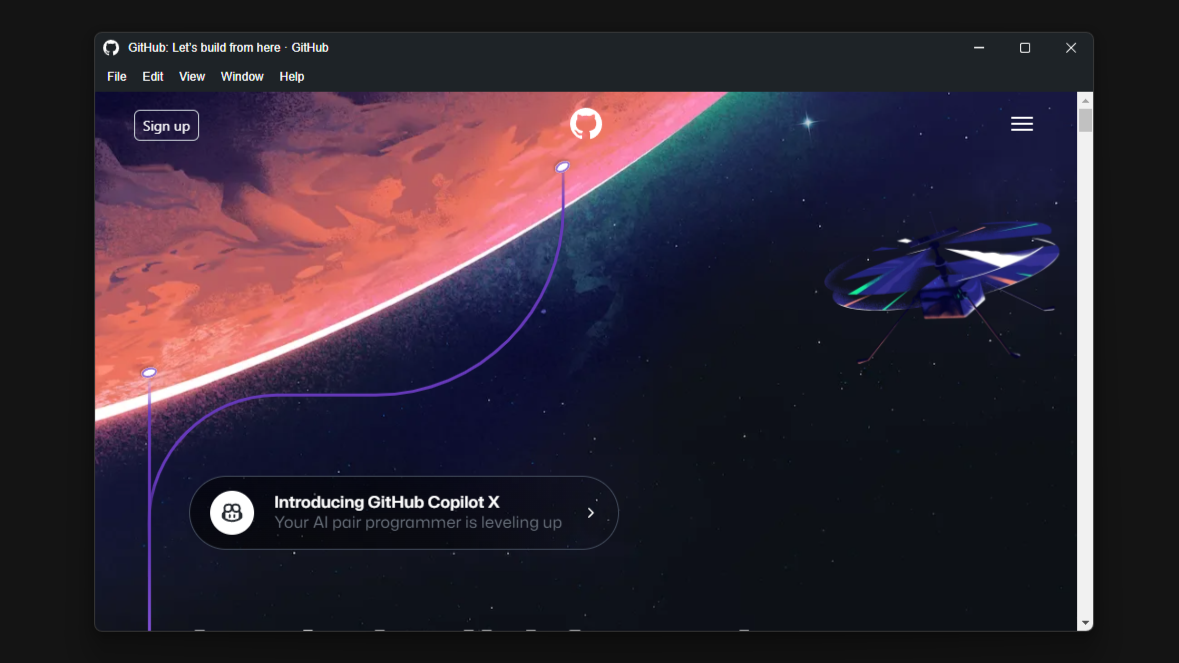Image resolution: width=1179 pixels, height=663 pixels.
Task: Open the Help menu
Action: pos(292,77)
